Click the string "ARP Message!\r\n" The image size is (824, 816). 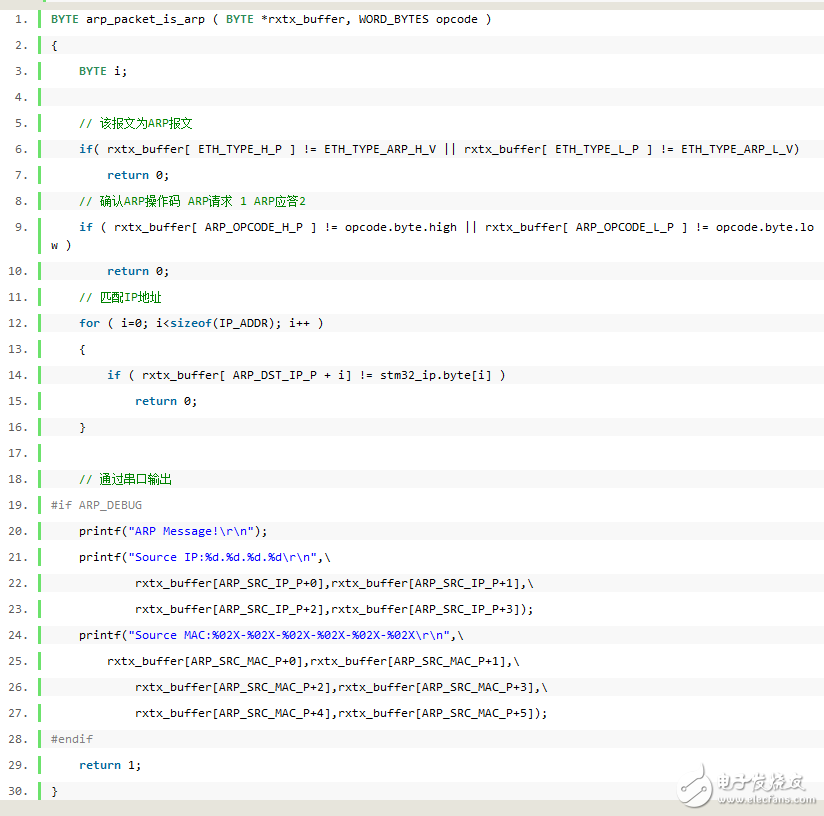point(191,531)
